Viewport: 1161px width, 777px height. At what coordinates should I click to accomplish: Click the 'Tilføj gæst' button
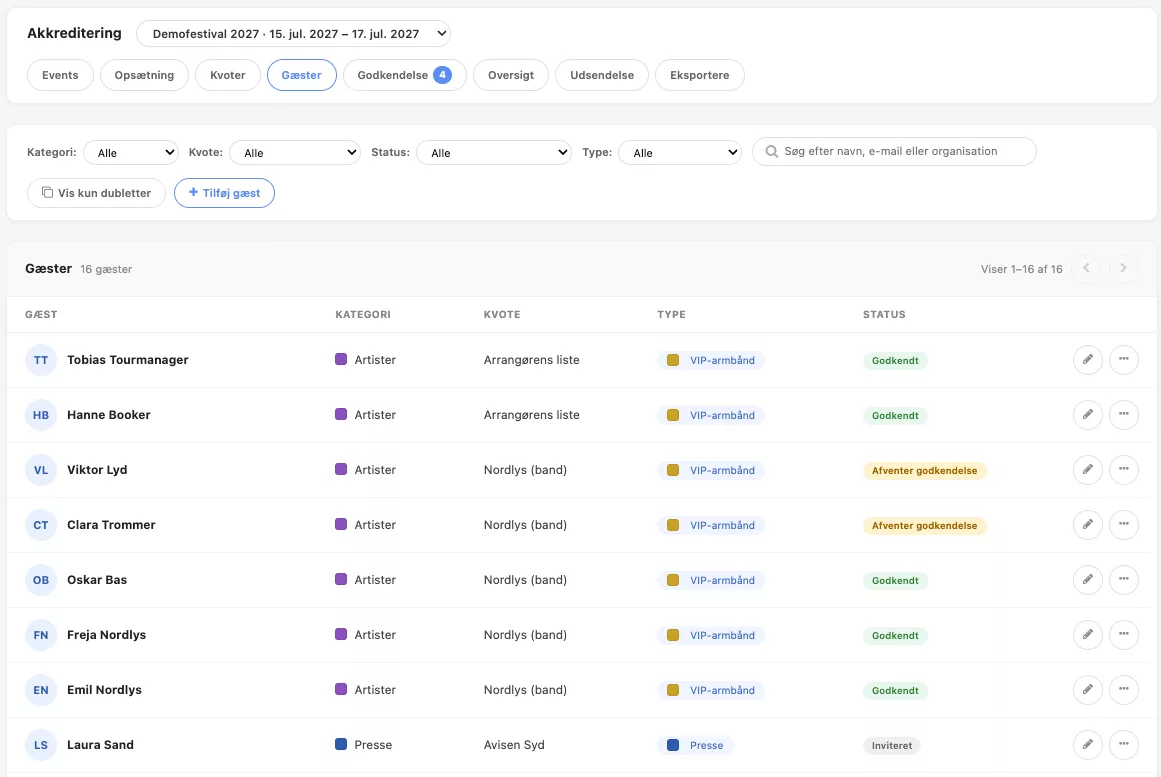click(x=224, y=193)
